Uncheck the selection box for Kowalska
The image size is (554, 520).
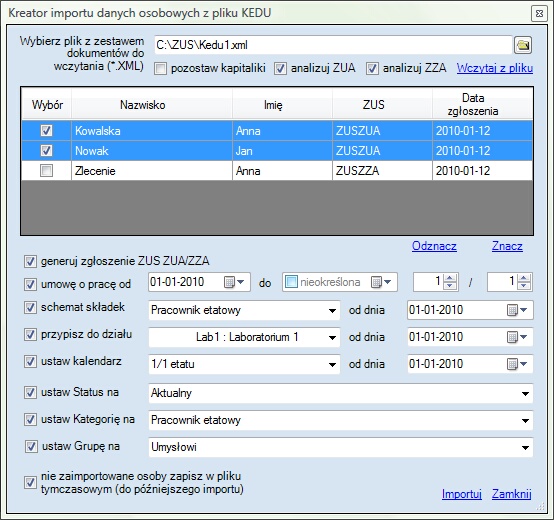[x=47, y=131]
